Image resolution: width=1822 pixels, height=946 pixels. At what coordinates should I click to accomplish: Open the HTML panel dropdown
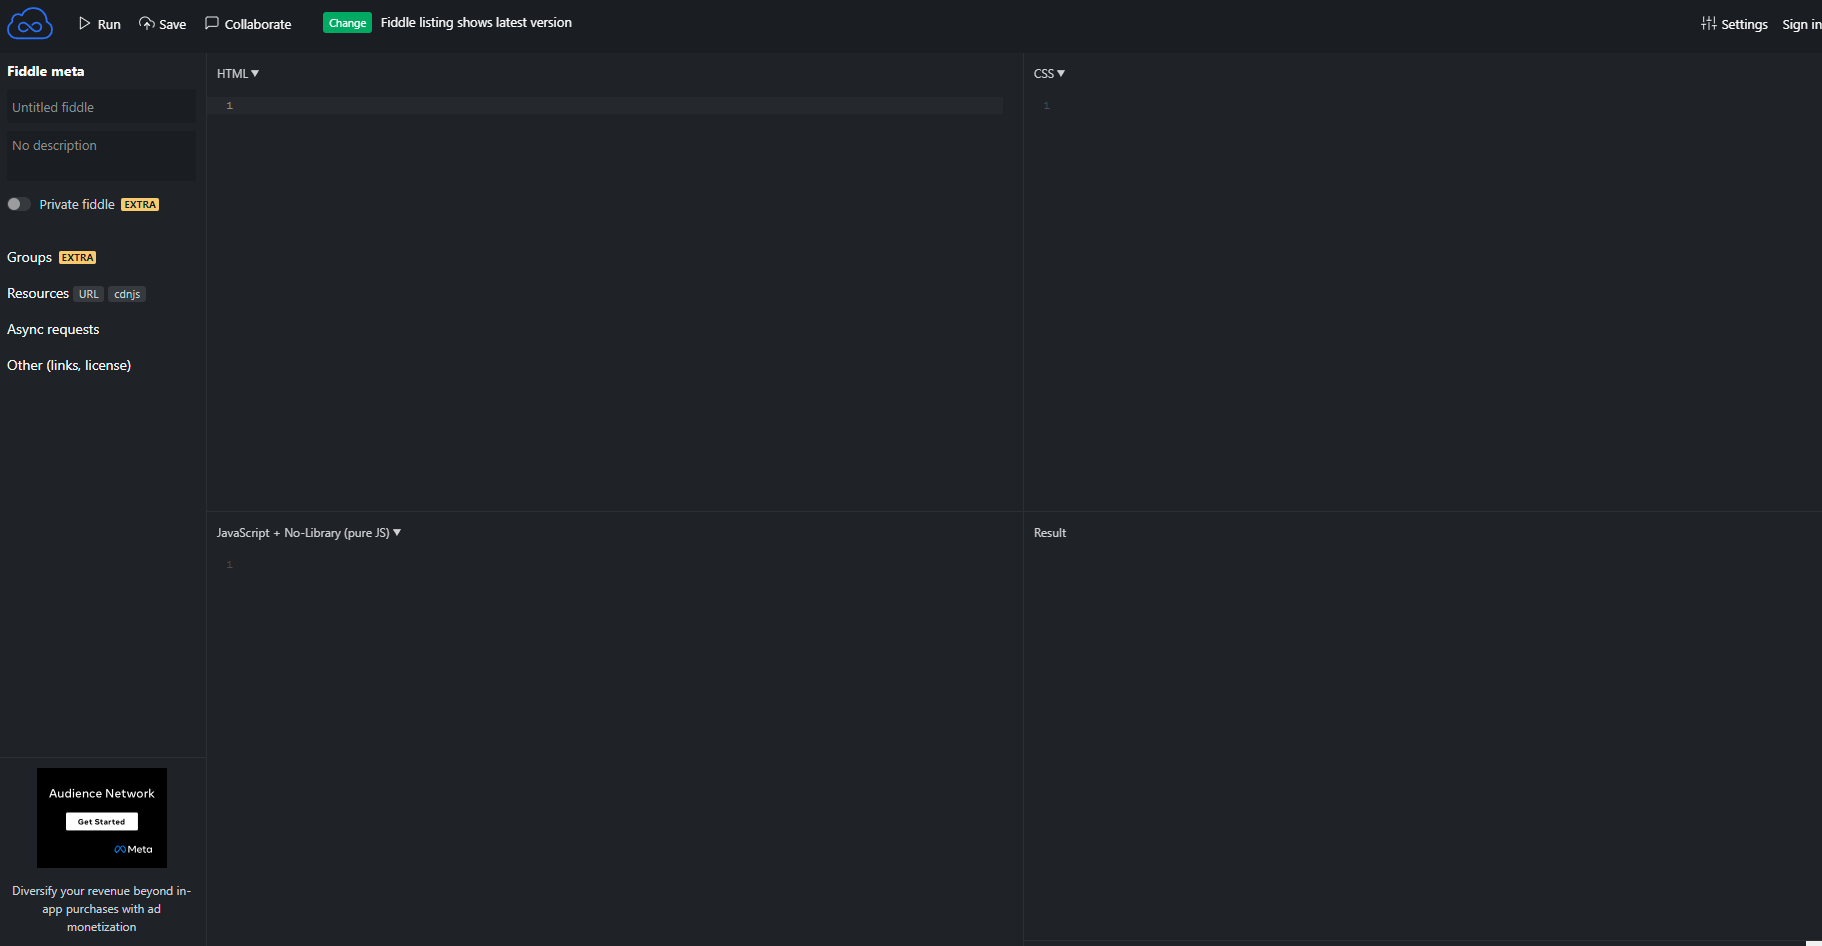tap(238, 73)
